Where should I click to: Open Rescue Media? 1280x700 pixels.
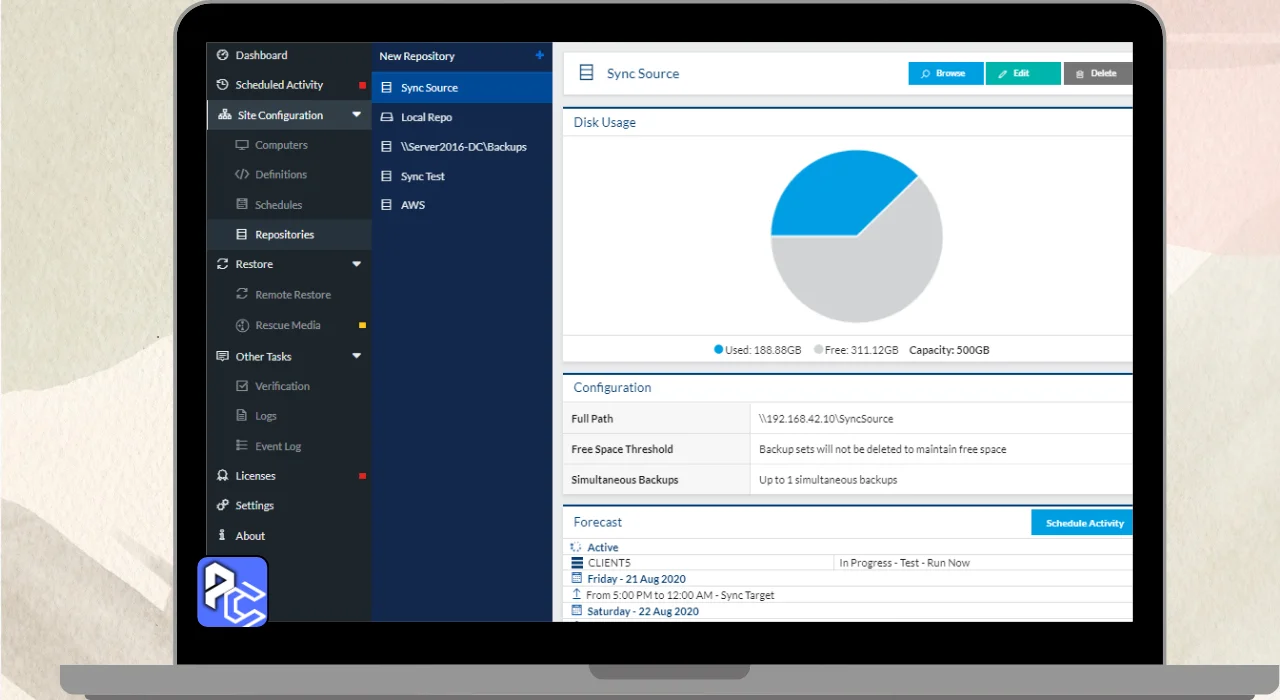coord(289,325)
